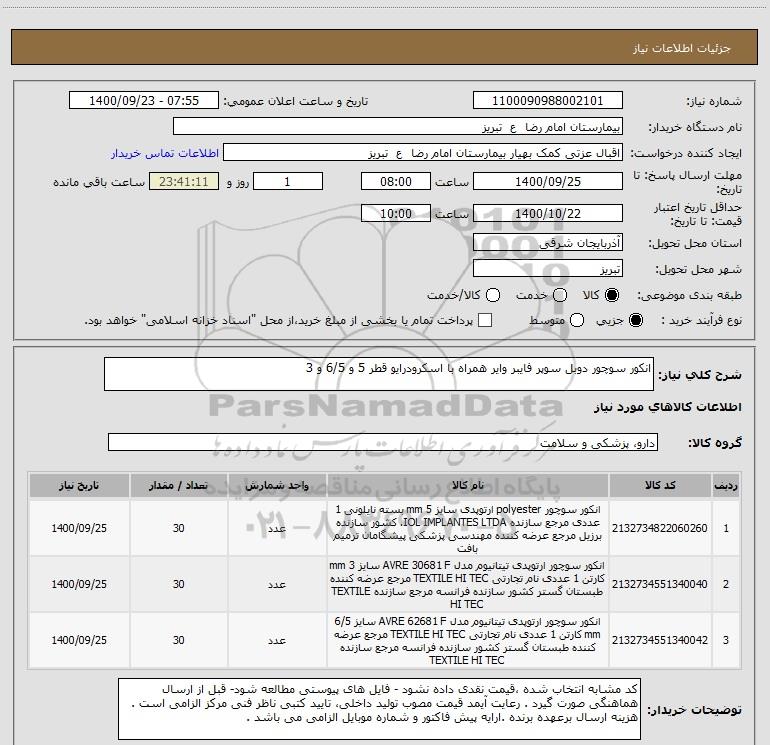Select the خدمت radio button

560,295
